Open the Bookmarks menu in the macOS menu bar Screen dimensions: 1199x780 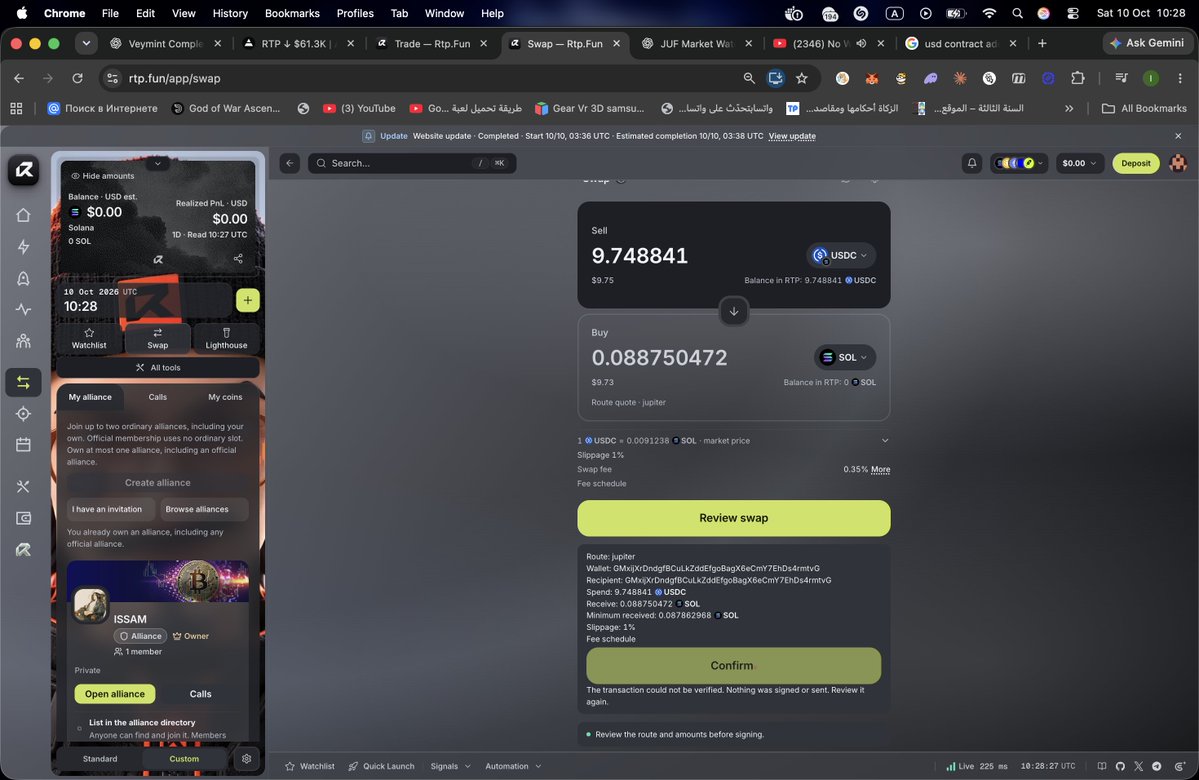coord(292,13)
